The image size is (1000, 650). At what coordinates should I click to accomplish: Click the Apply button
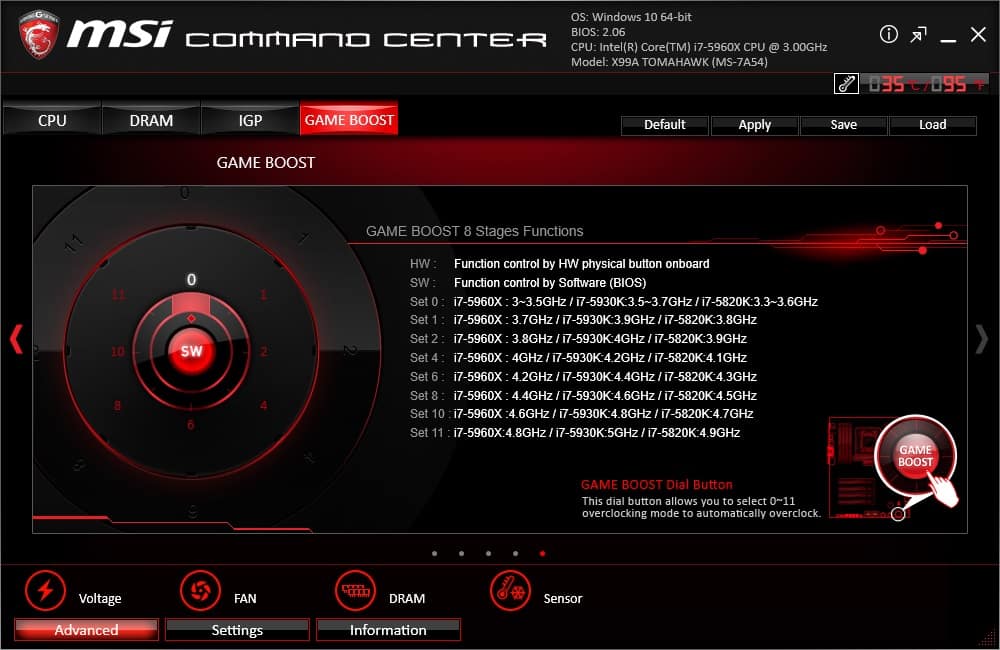click(754, 125)
